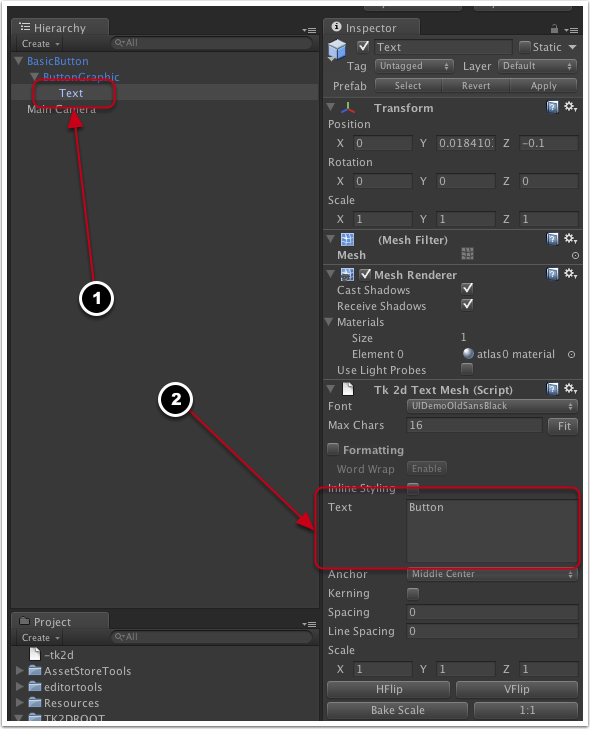Open the Inspector panel options menu

click(x=571, y=30)
